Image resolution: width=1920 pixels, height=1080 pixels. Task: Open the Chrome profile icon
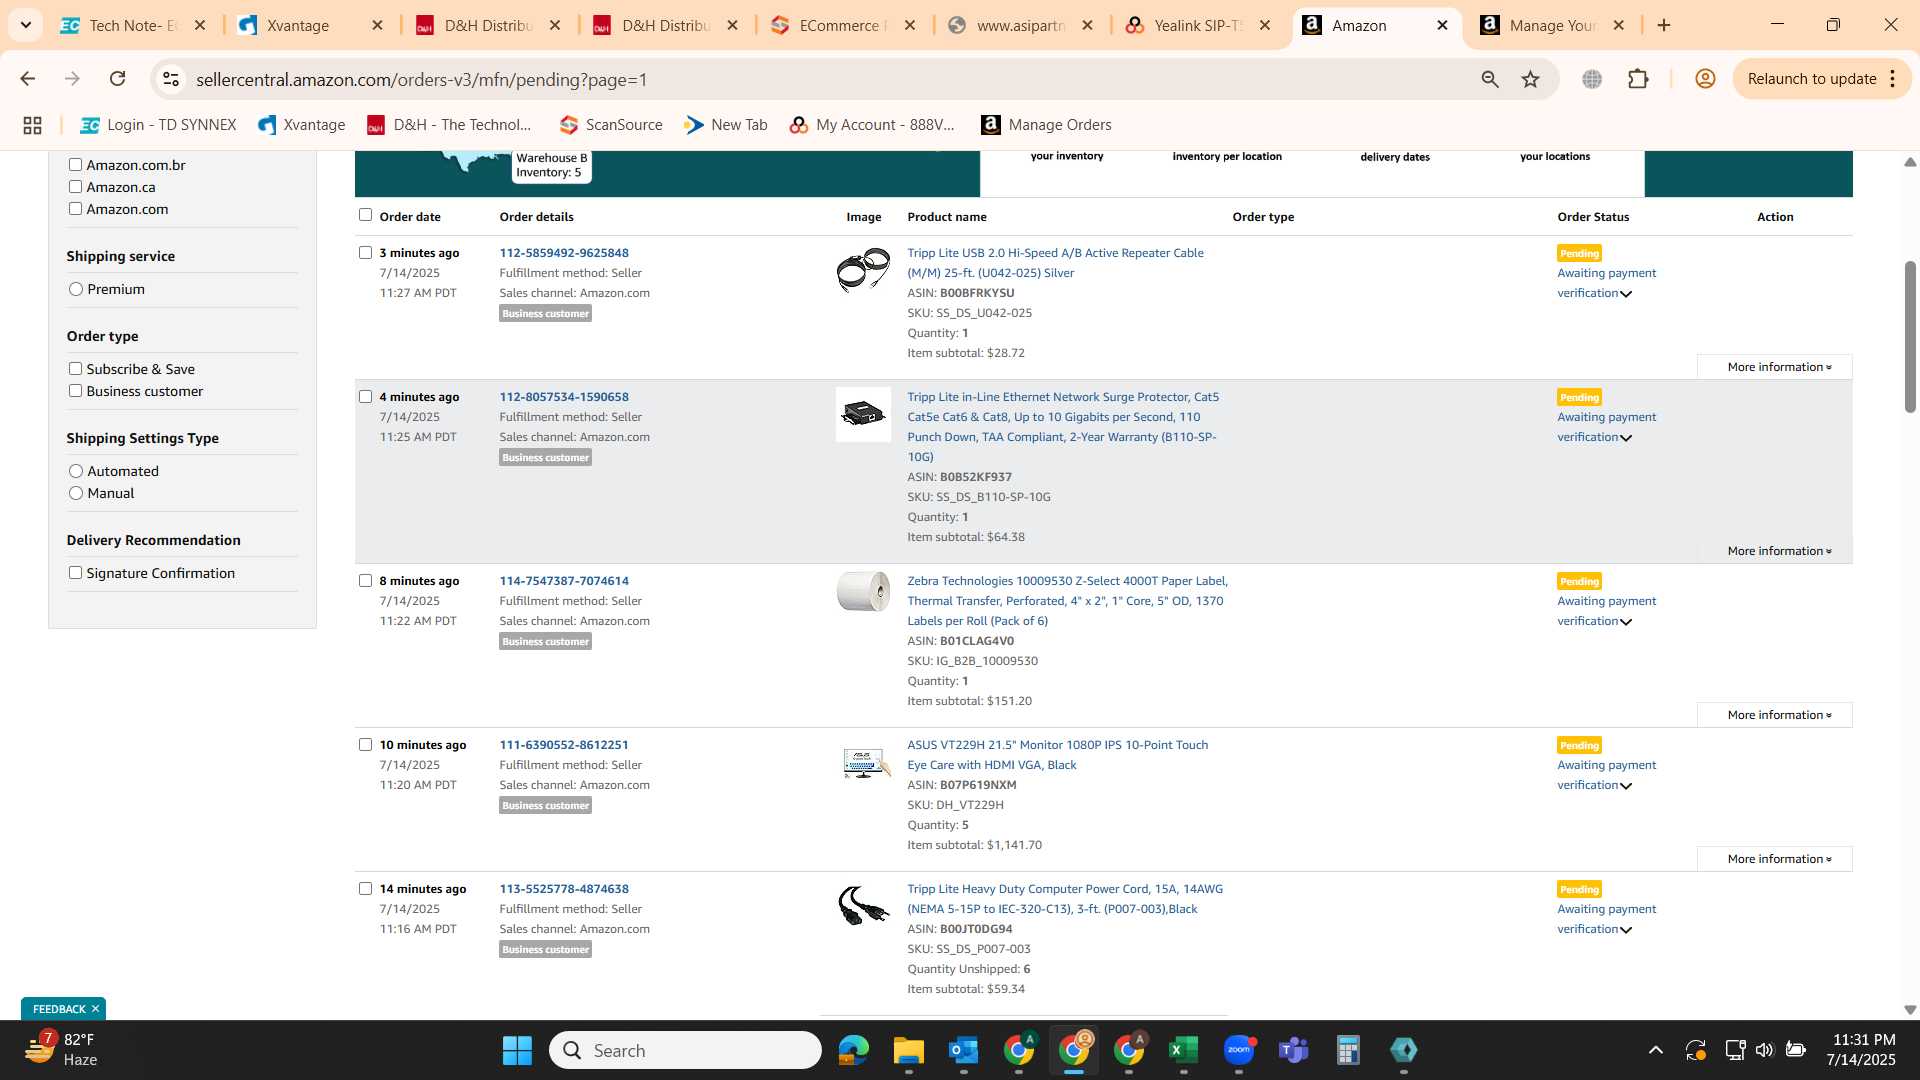1705,79
